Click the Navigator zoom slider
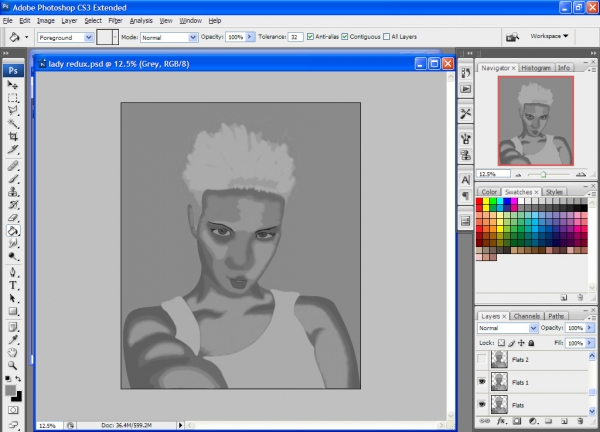Image resolution: width=600 pixels, height=432 pixels. coord(543,174)
